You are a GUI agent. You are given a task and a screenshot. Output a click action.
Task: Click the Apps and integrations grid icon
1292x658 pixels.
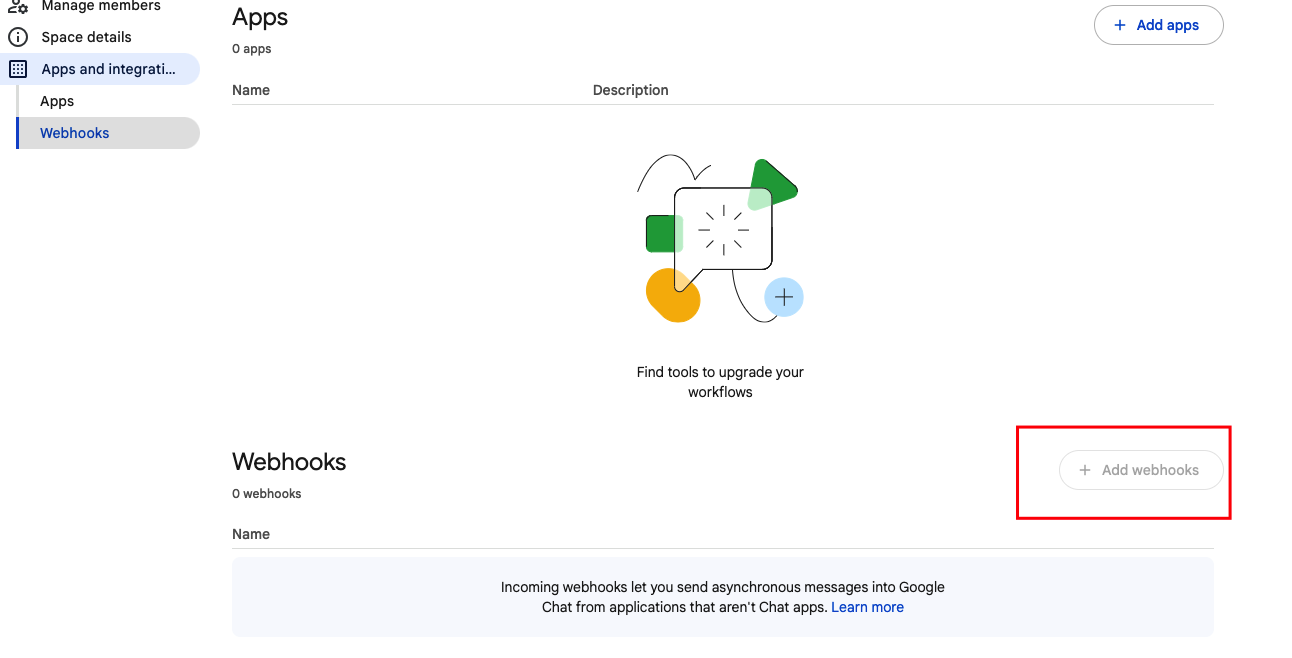(18, 69)
